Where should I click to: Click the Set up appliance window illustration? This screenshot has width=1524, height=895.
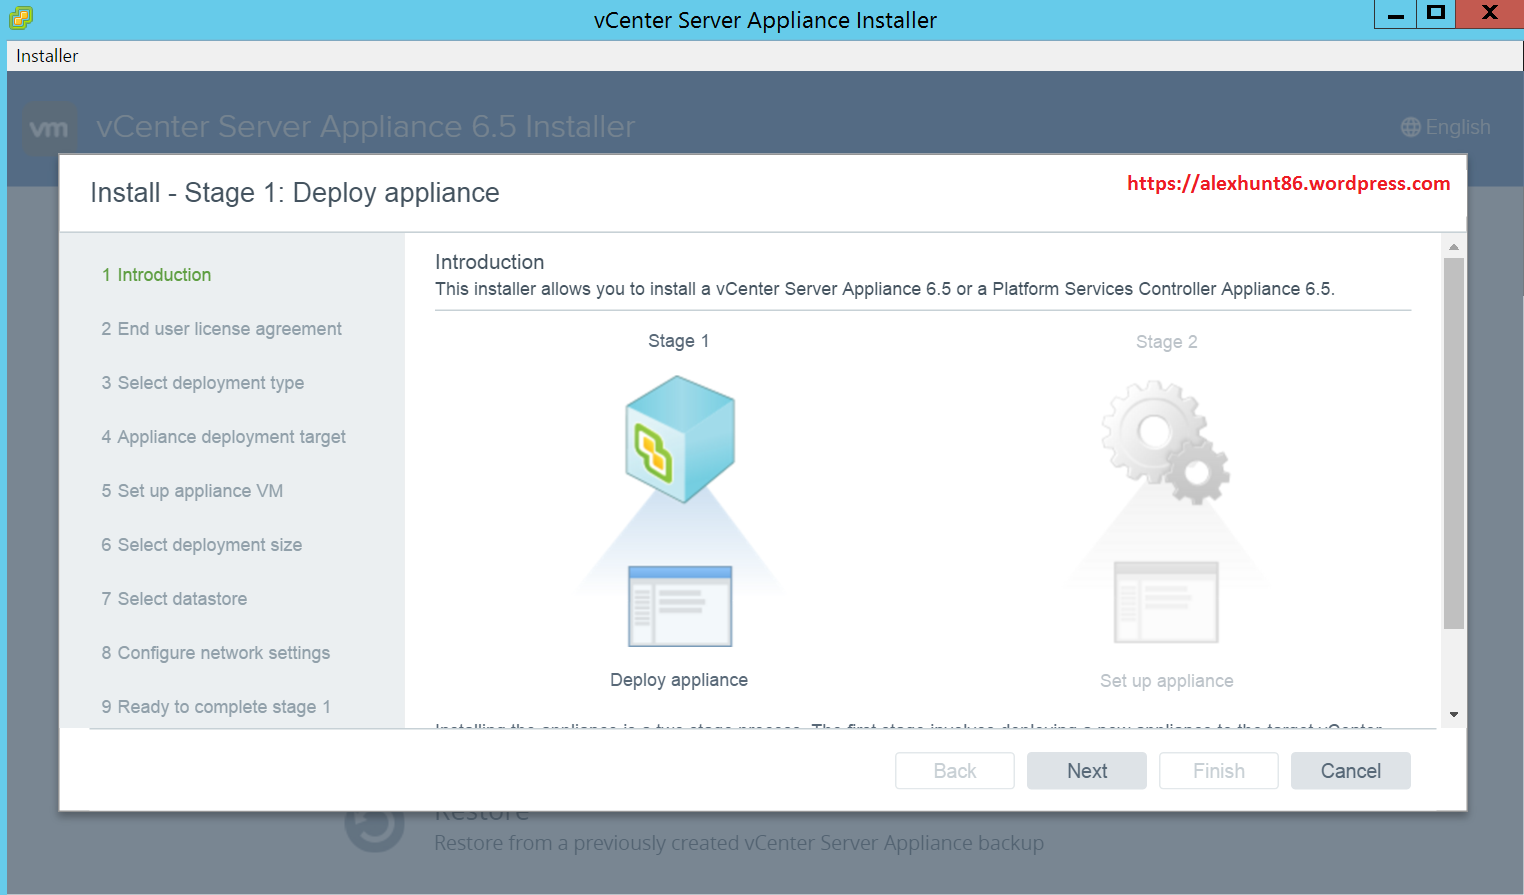pos(1166,603)
